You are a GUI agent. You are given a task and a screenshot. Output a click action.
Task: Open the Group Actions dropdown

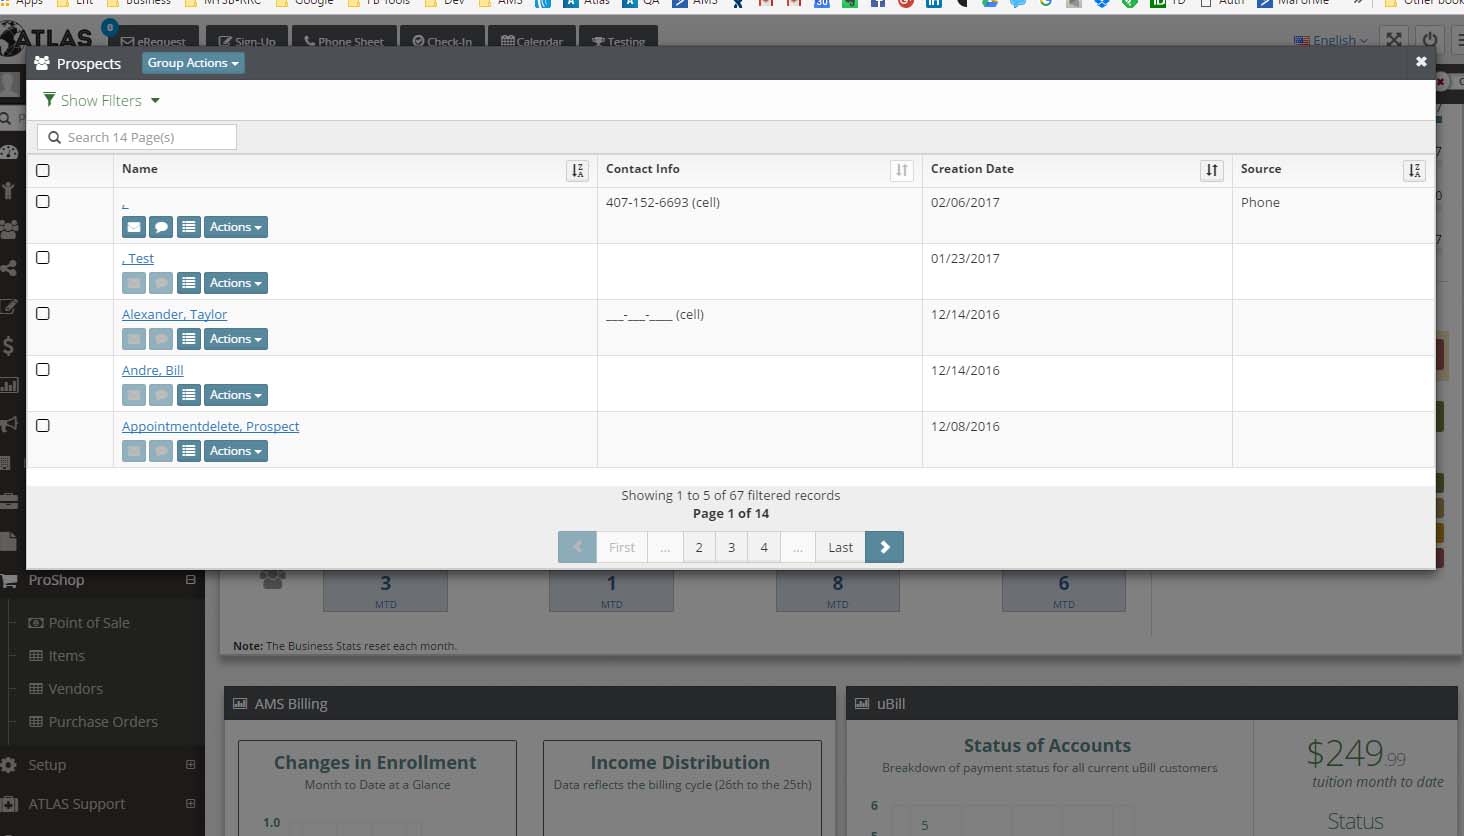tap(193, 63)
